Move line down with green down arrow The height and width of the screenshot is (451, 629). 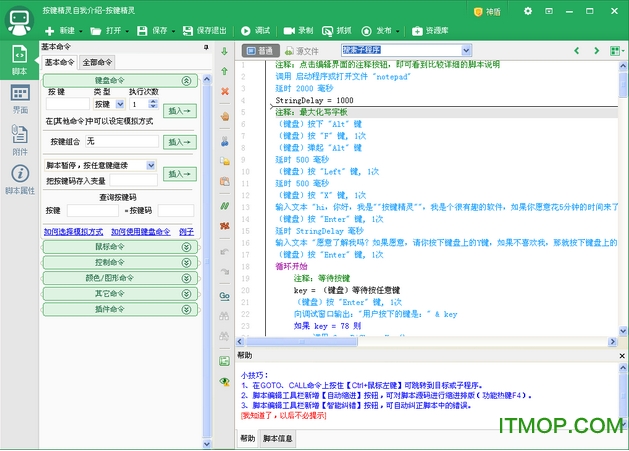(225, 51)
